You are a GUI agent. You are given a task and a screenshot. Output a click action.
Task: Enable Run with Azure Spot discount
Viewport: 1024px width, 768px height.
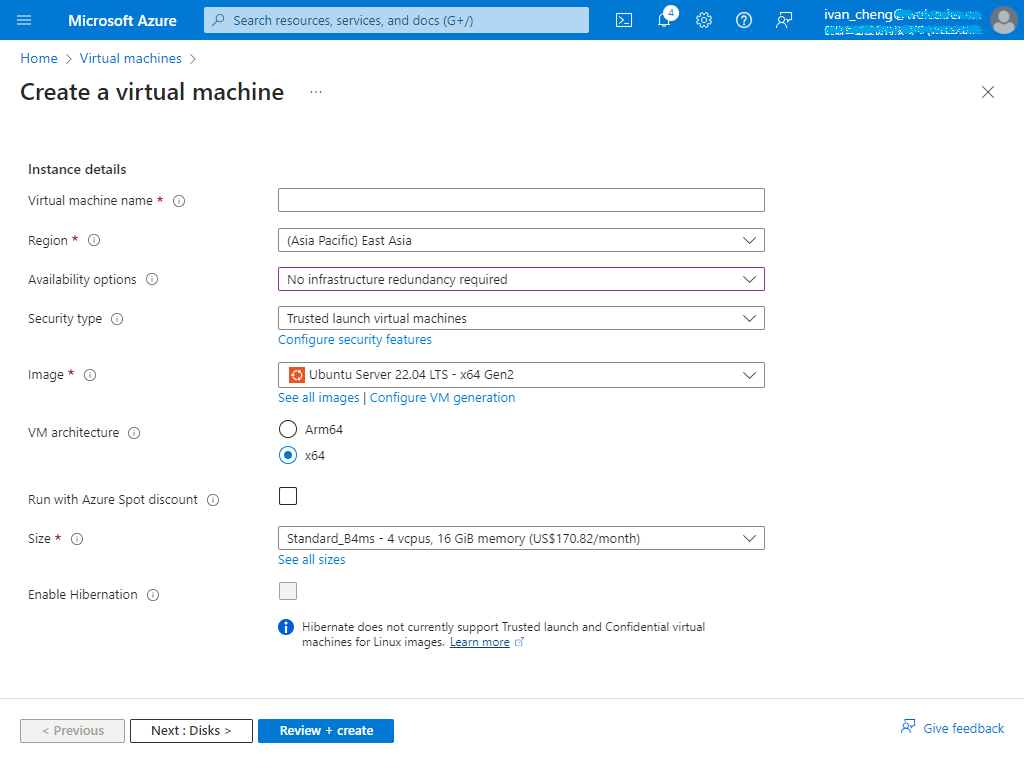click(x=288, y=496)
